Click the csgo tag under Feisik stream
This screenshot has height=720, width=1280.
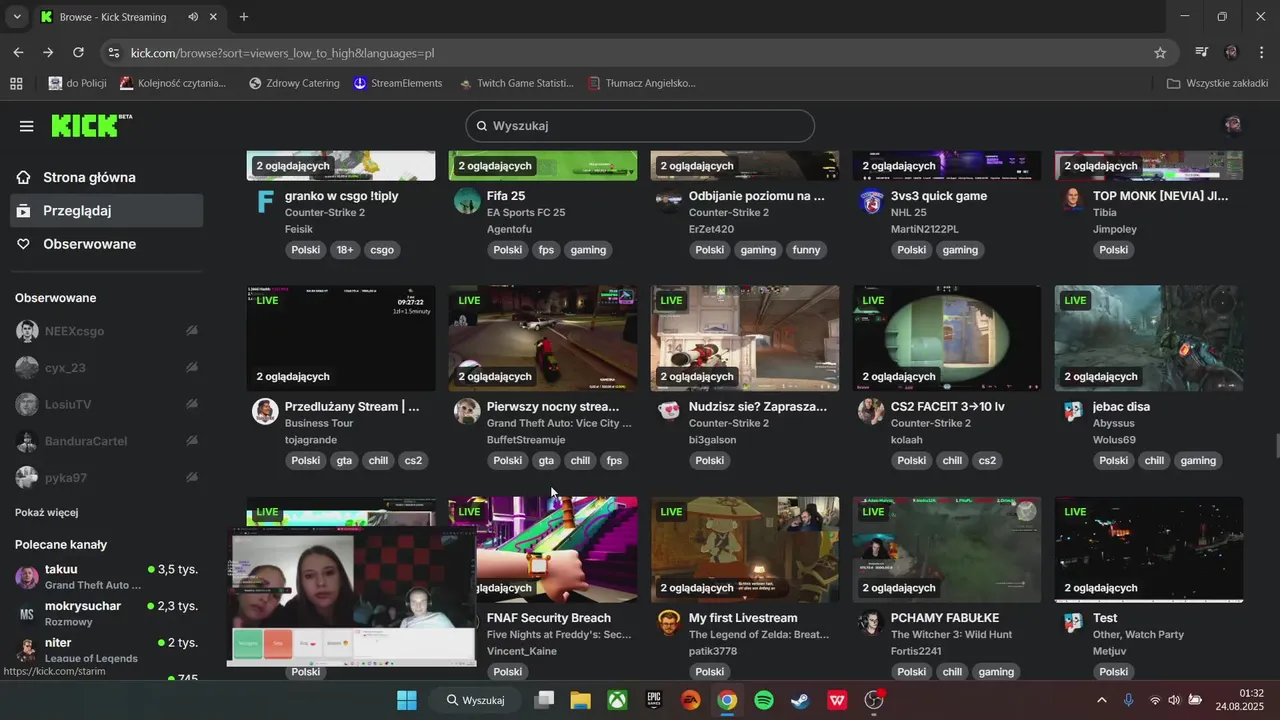pyautogui.click(x=381, y=250)
